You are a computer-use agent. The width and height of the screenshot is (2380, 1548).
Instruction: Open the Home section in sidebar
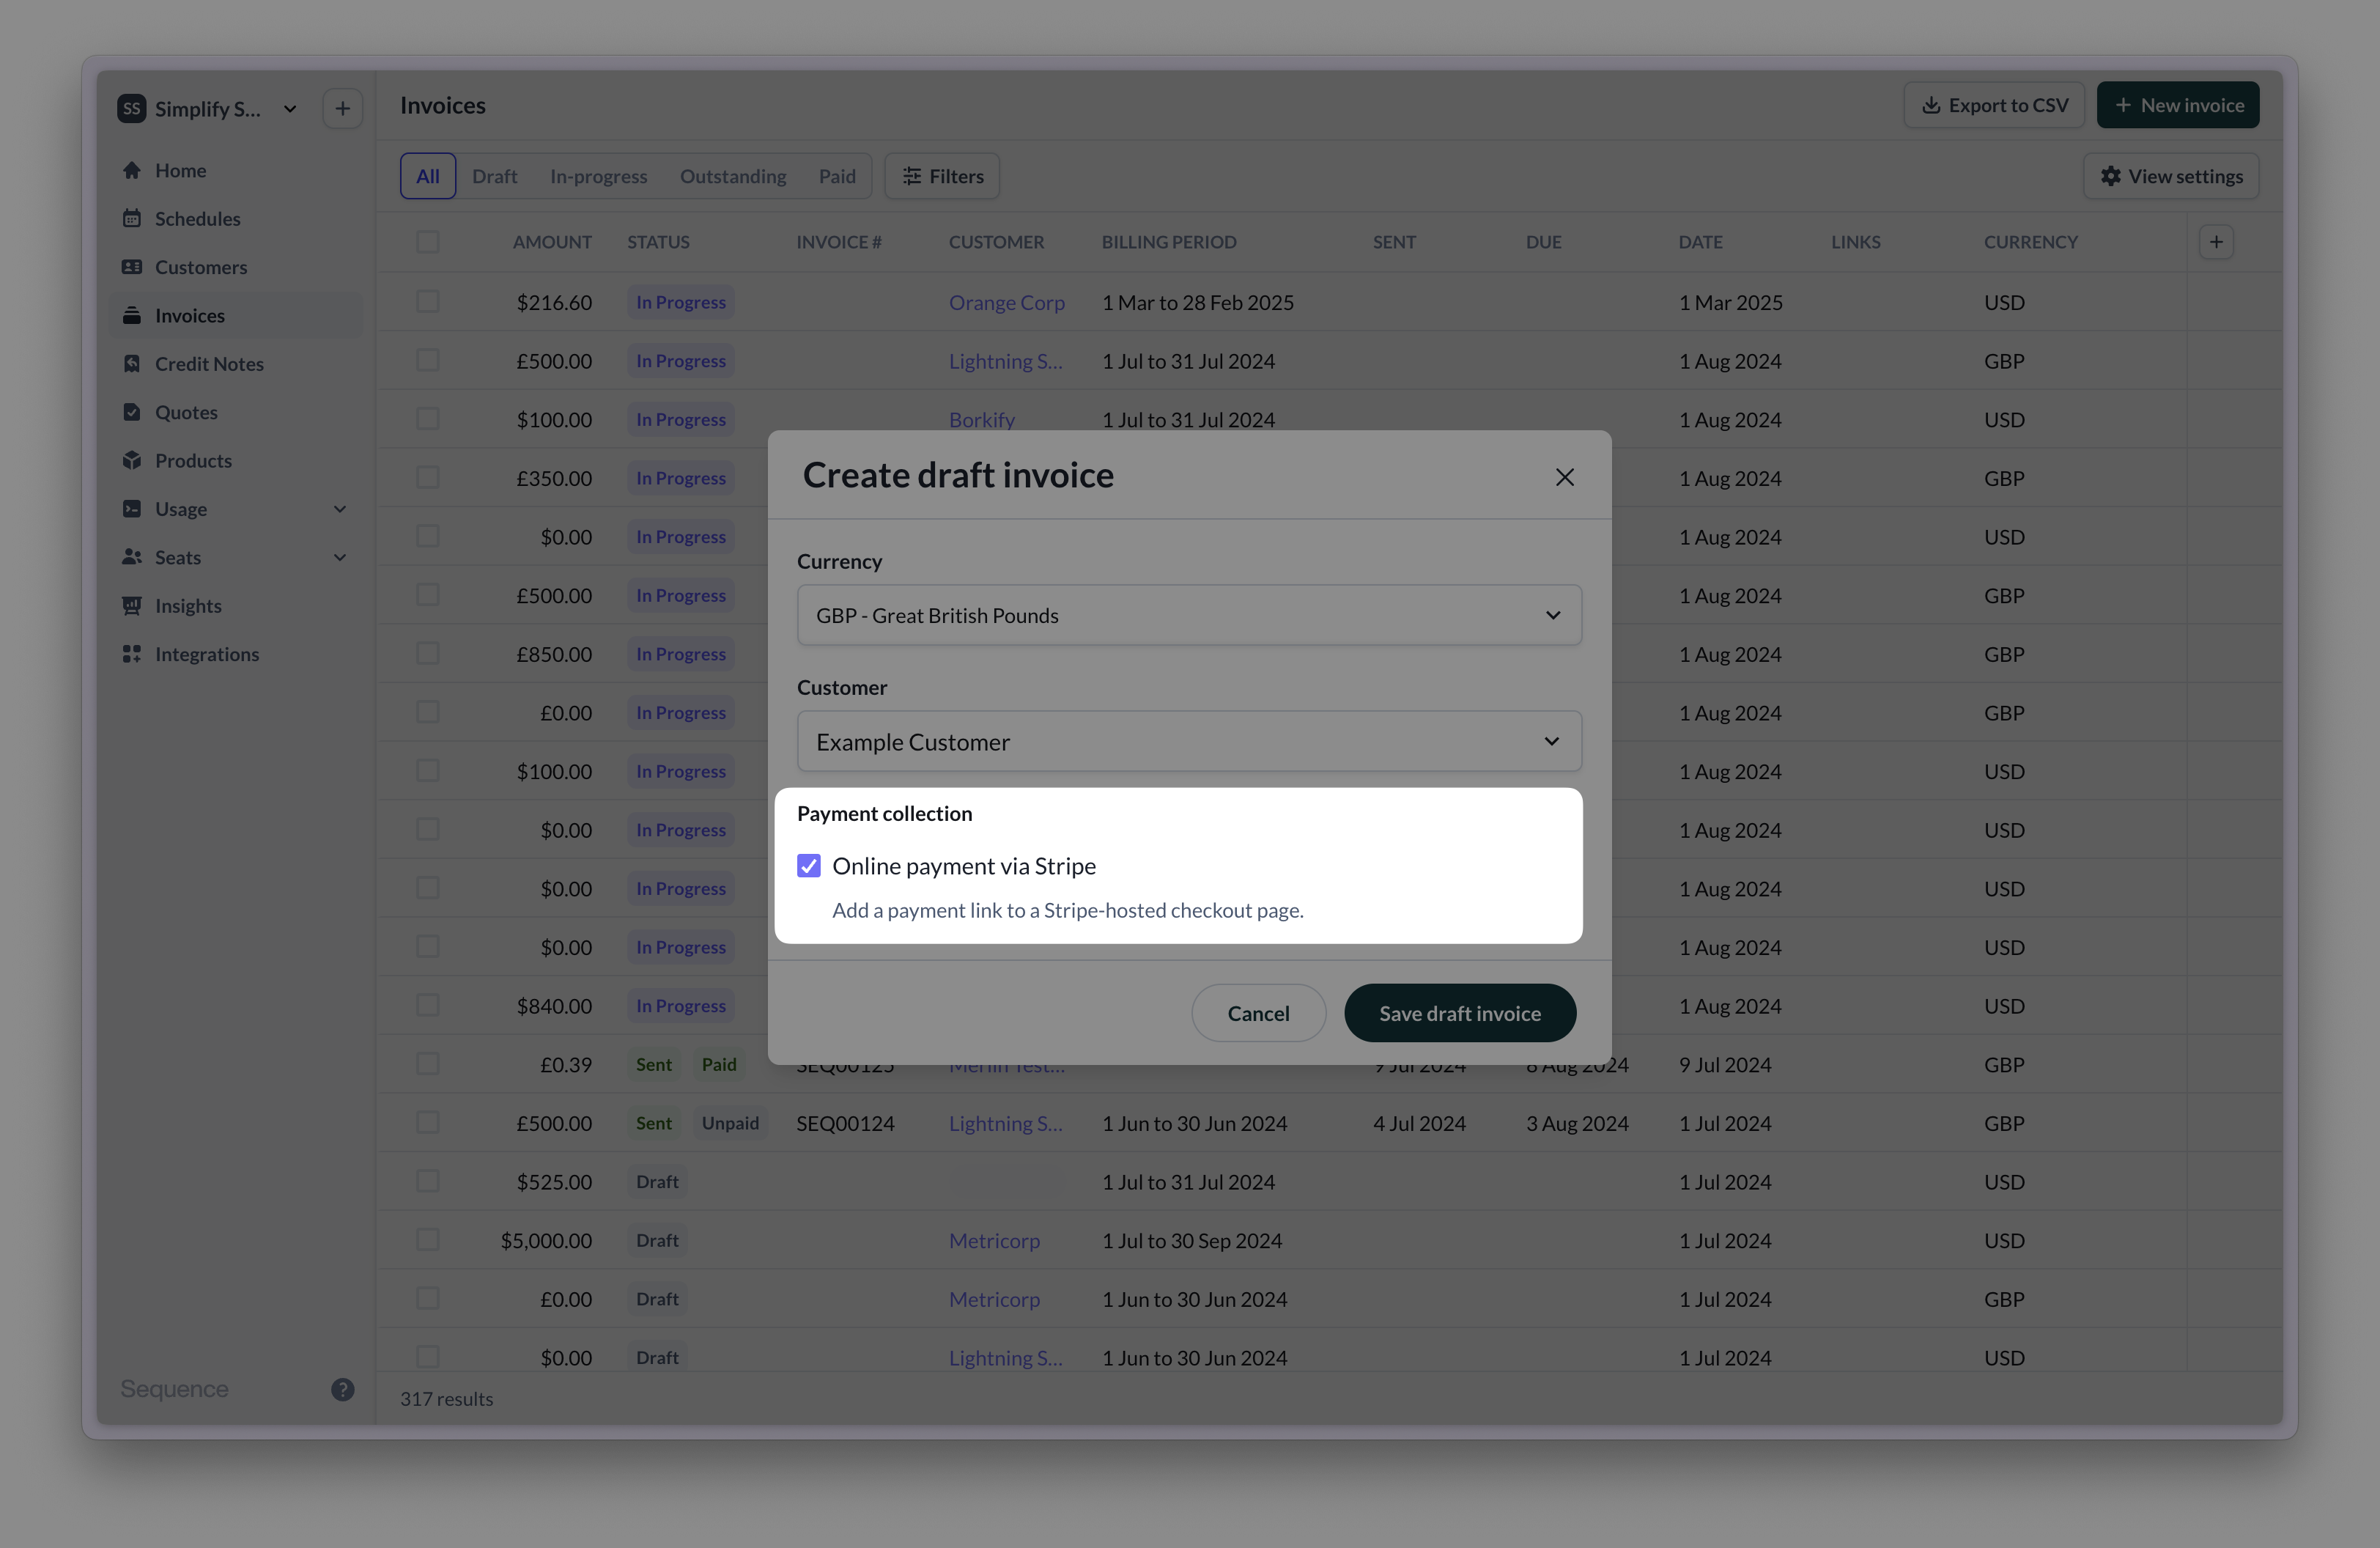pyautogui.click(x=180, y=170)
